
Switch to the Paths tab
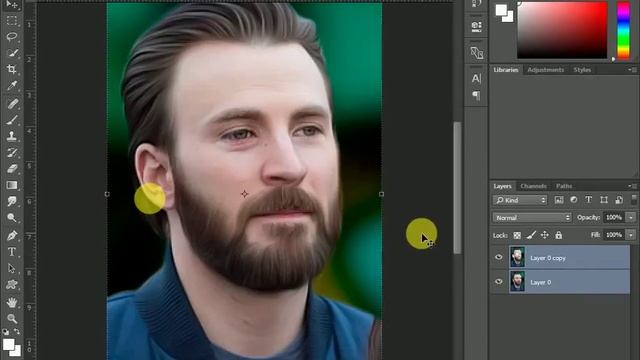point(564,186)
